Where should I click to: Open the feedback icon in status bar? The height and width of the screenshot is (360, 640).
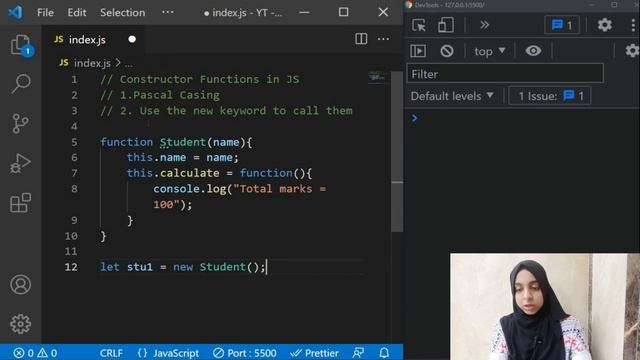click(x=358, y=353)
